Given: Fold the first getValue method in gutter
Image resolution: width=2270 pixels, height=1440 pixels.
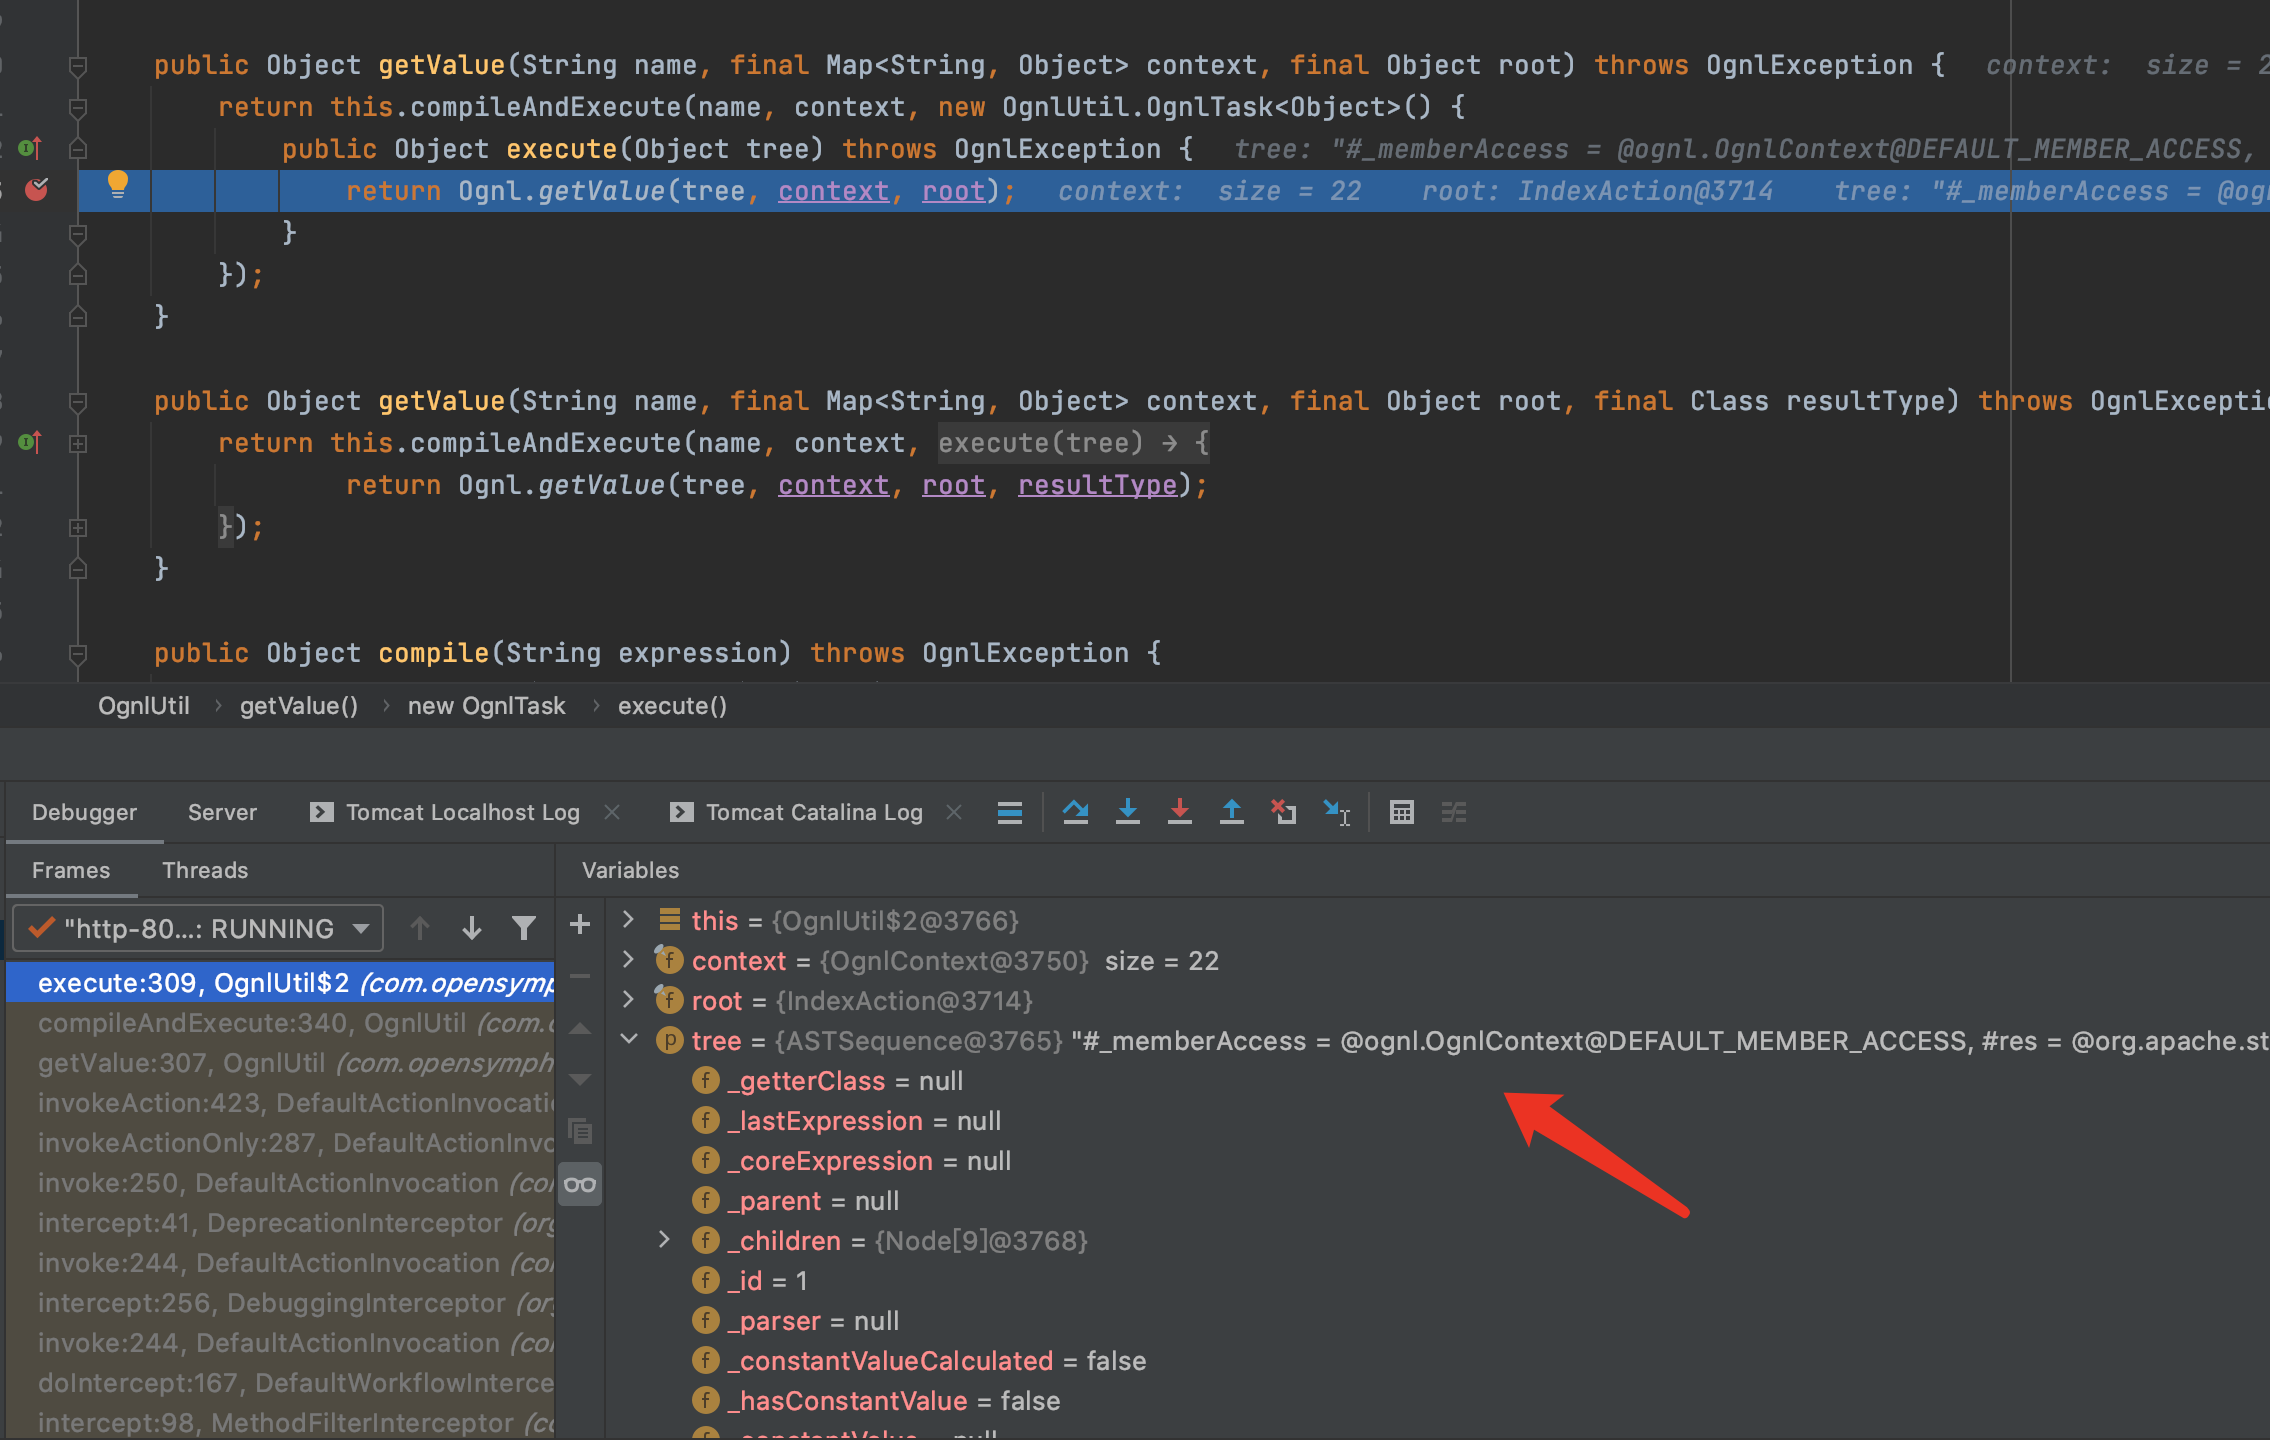Looking at the screenshot, I should click(77, 66).
